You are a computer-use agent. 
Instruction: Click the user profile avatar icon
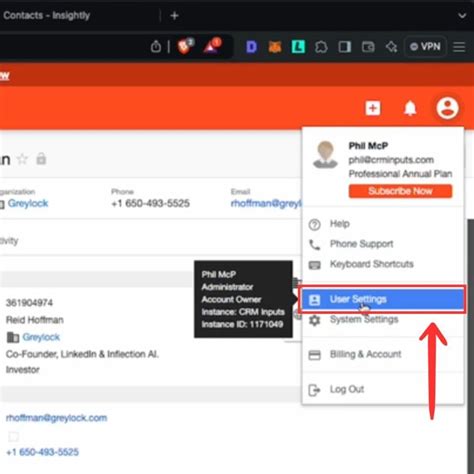pos(447,108)
